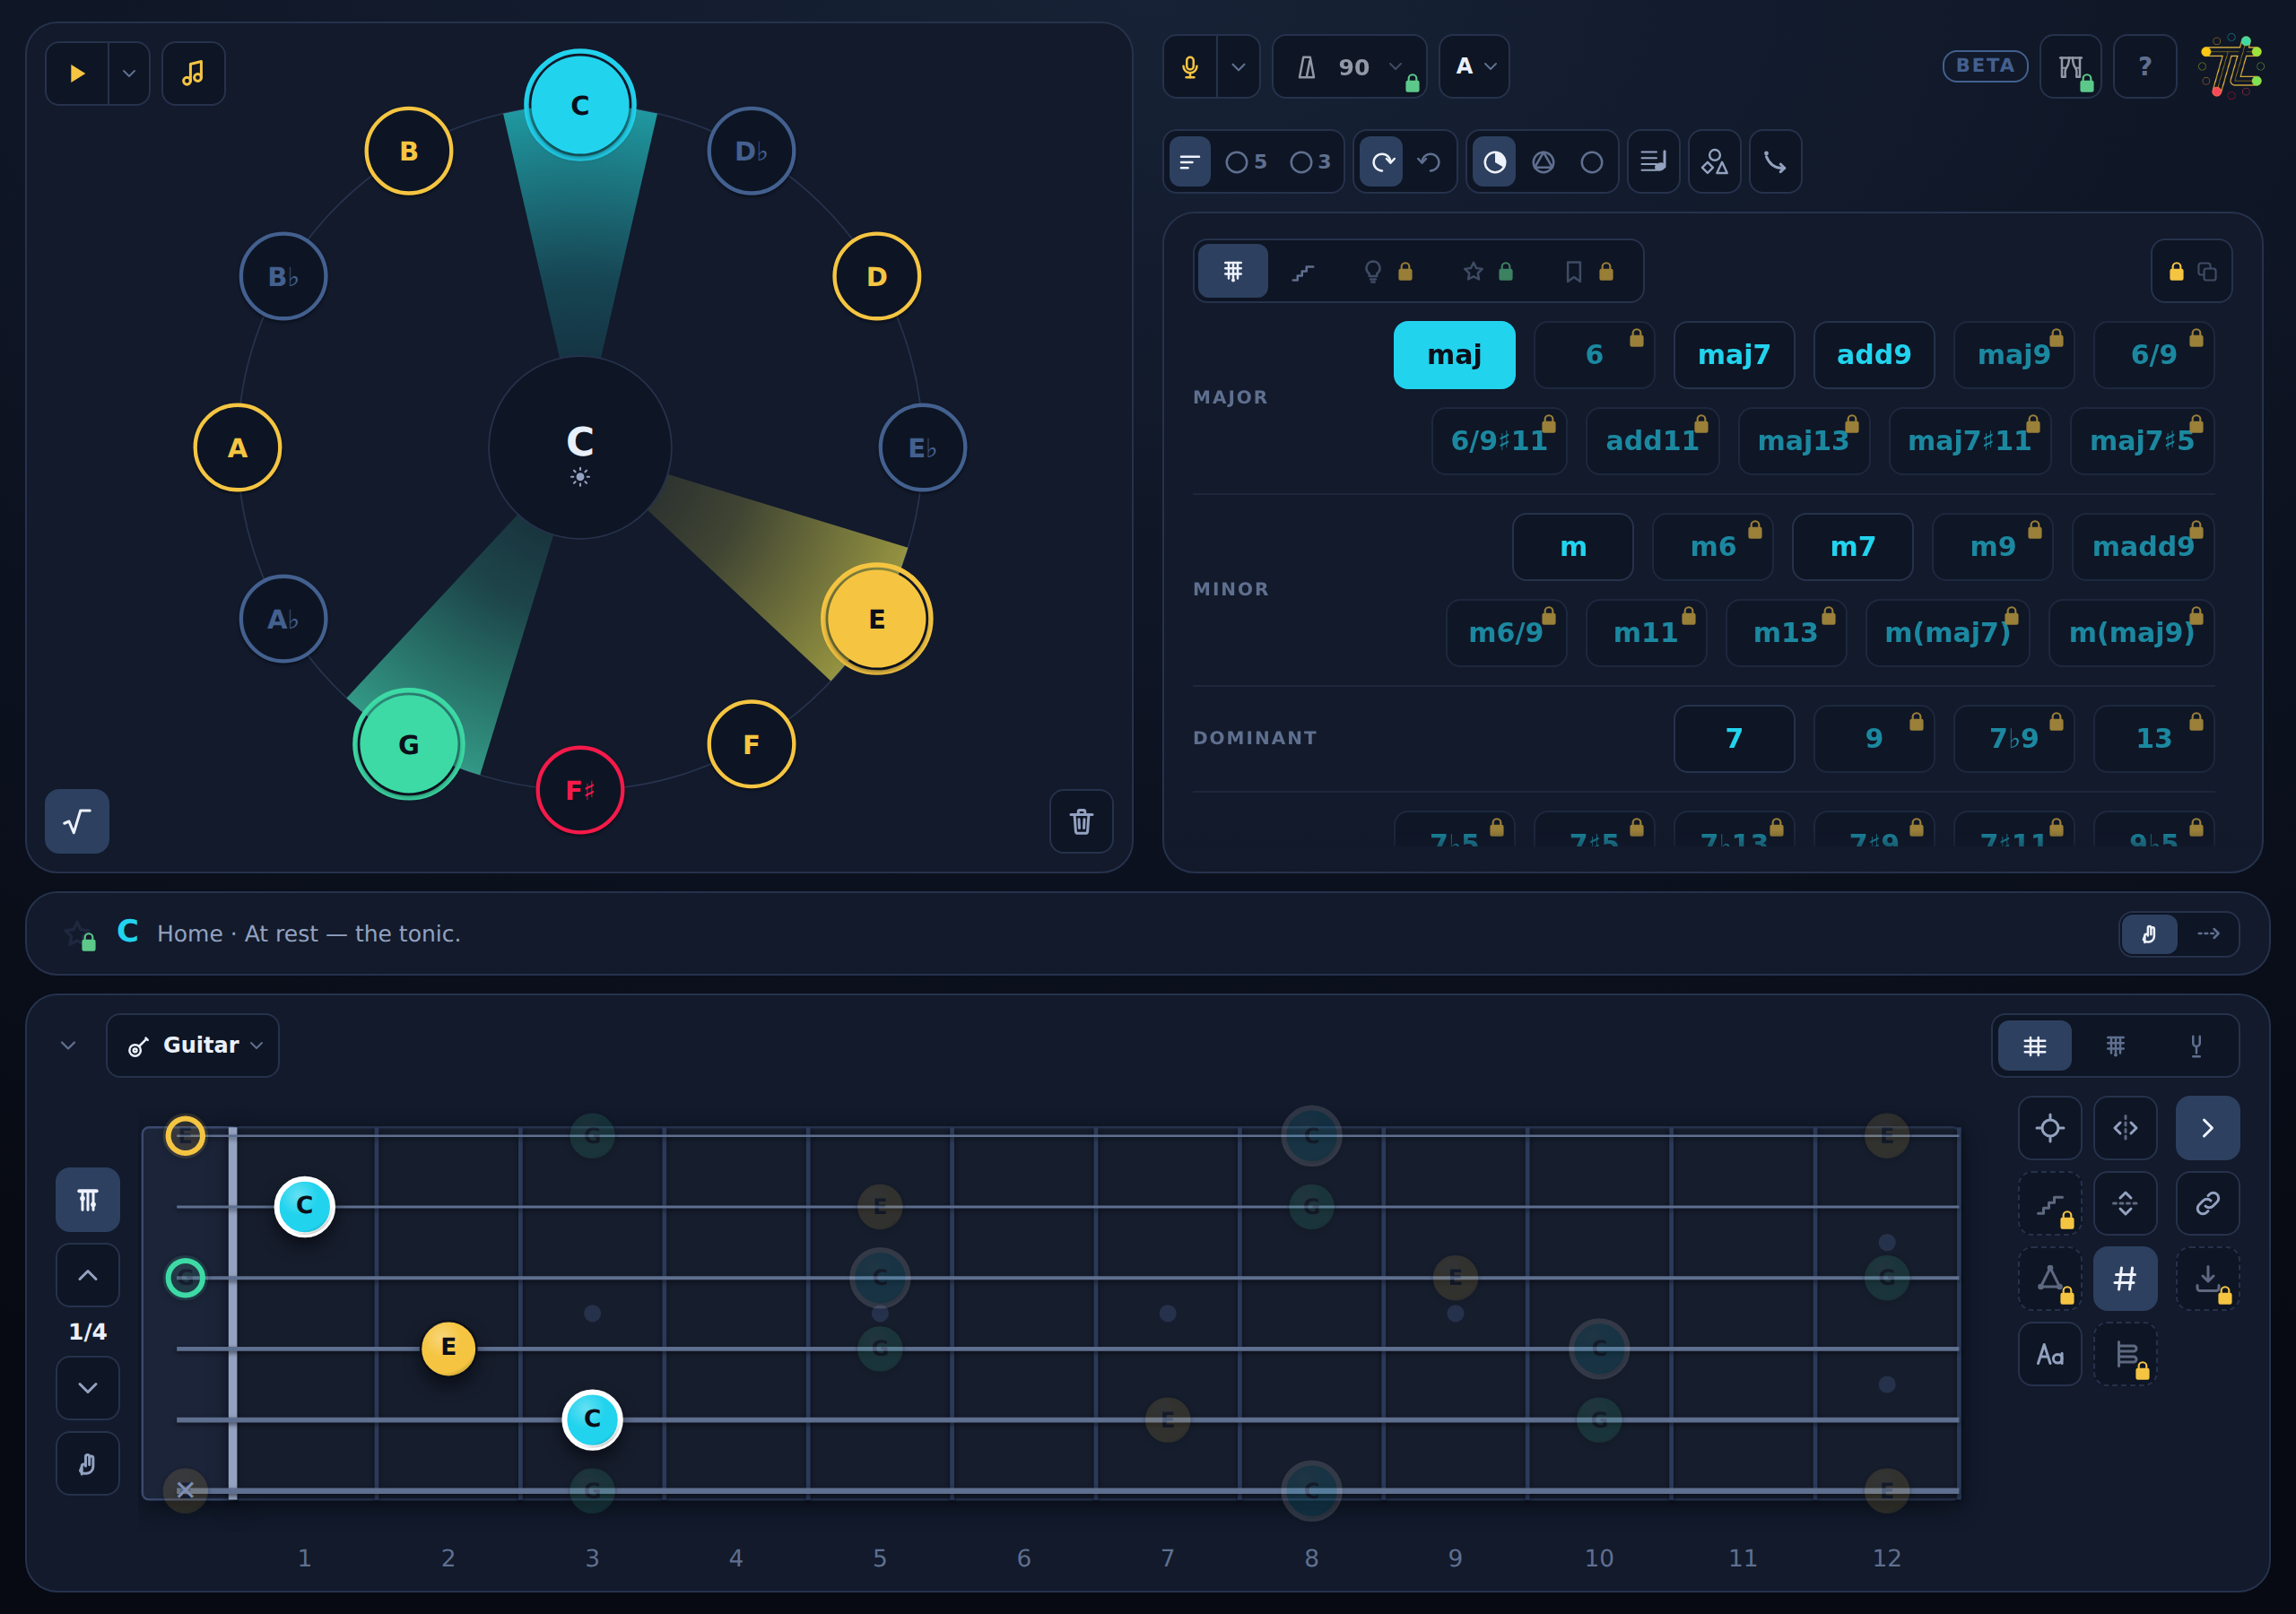Image resolution: width=2296 pixels, height=1614 pixels.
Task: Click the music notes icon button
Action: 193,73
